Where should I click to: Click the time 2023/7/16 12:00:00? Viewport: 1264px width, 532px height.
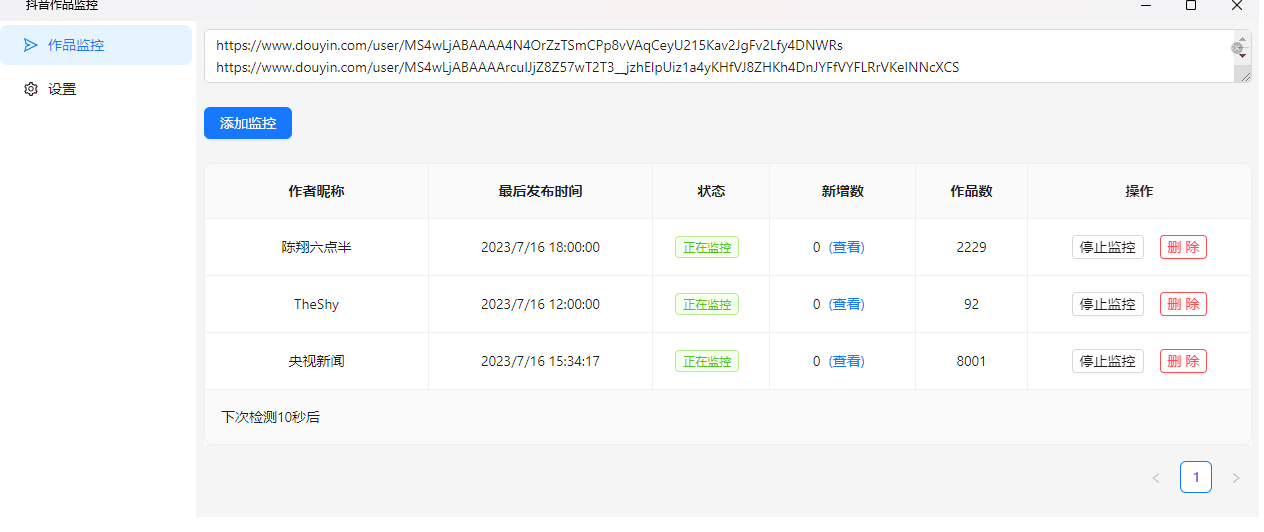pyautogui.click(x=541, y=304)
